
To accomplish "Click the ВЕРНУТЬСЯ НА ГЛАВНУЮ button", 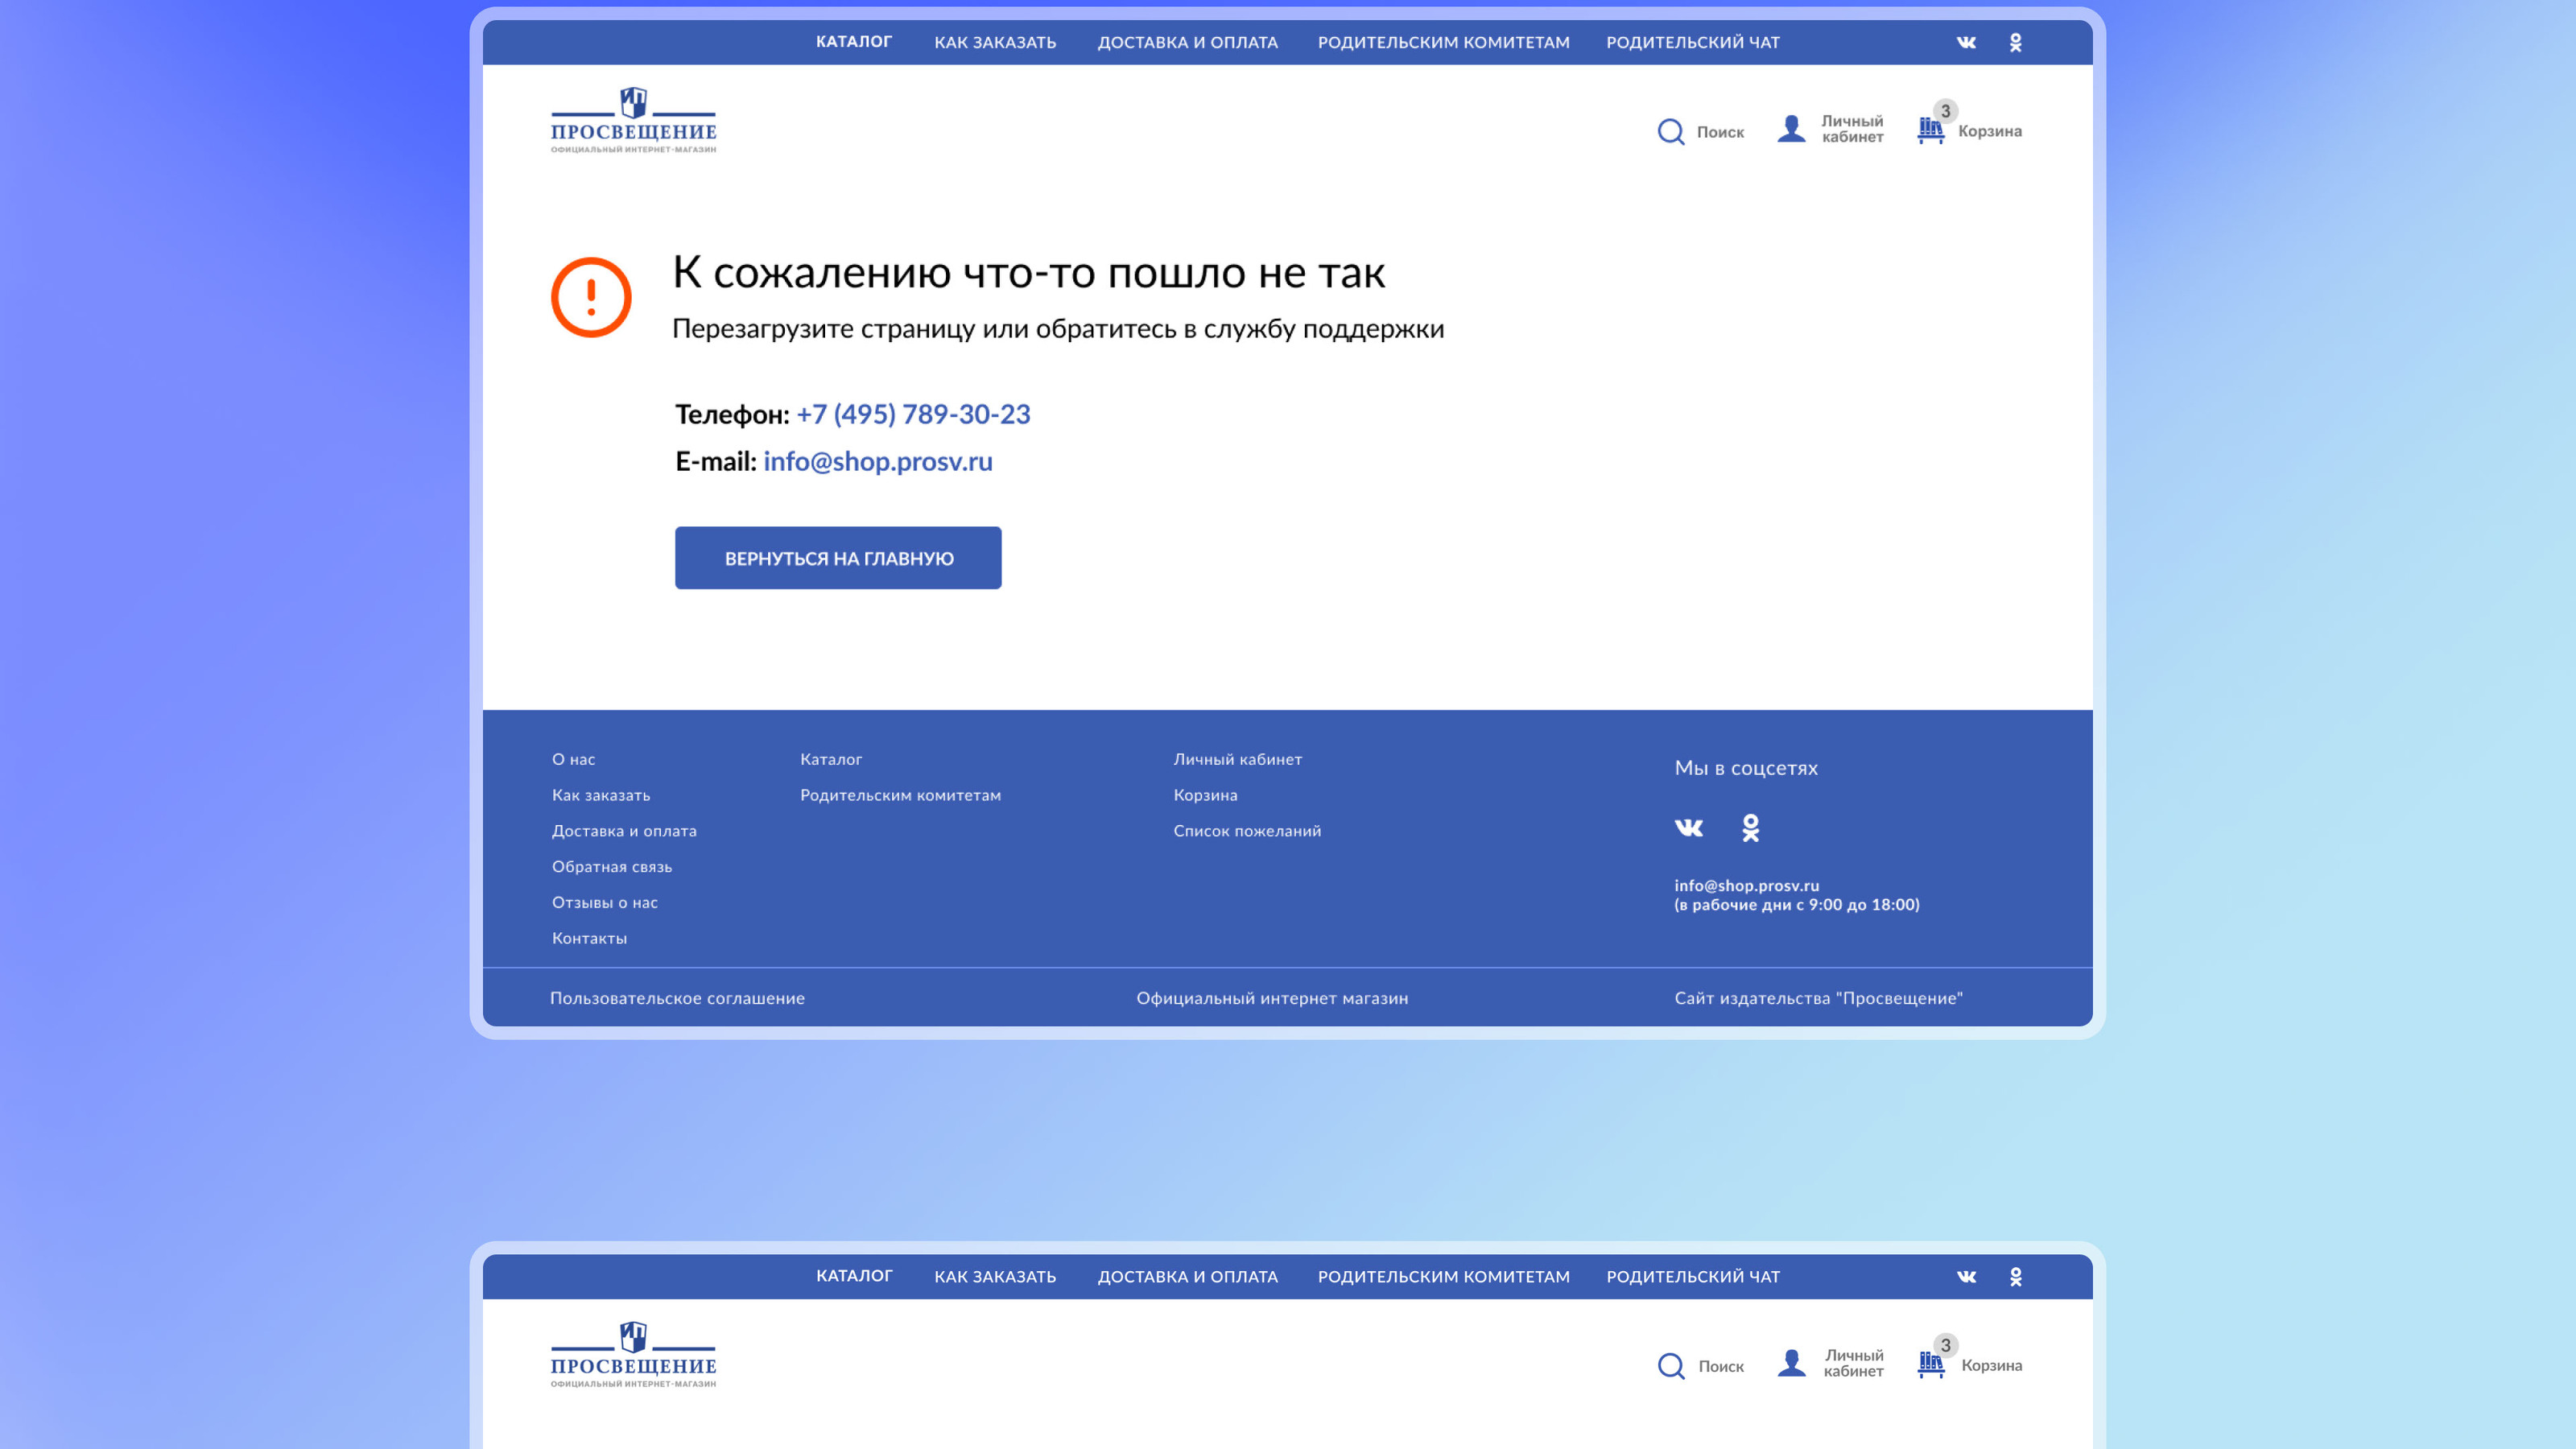I will click(838, 557).
